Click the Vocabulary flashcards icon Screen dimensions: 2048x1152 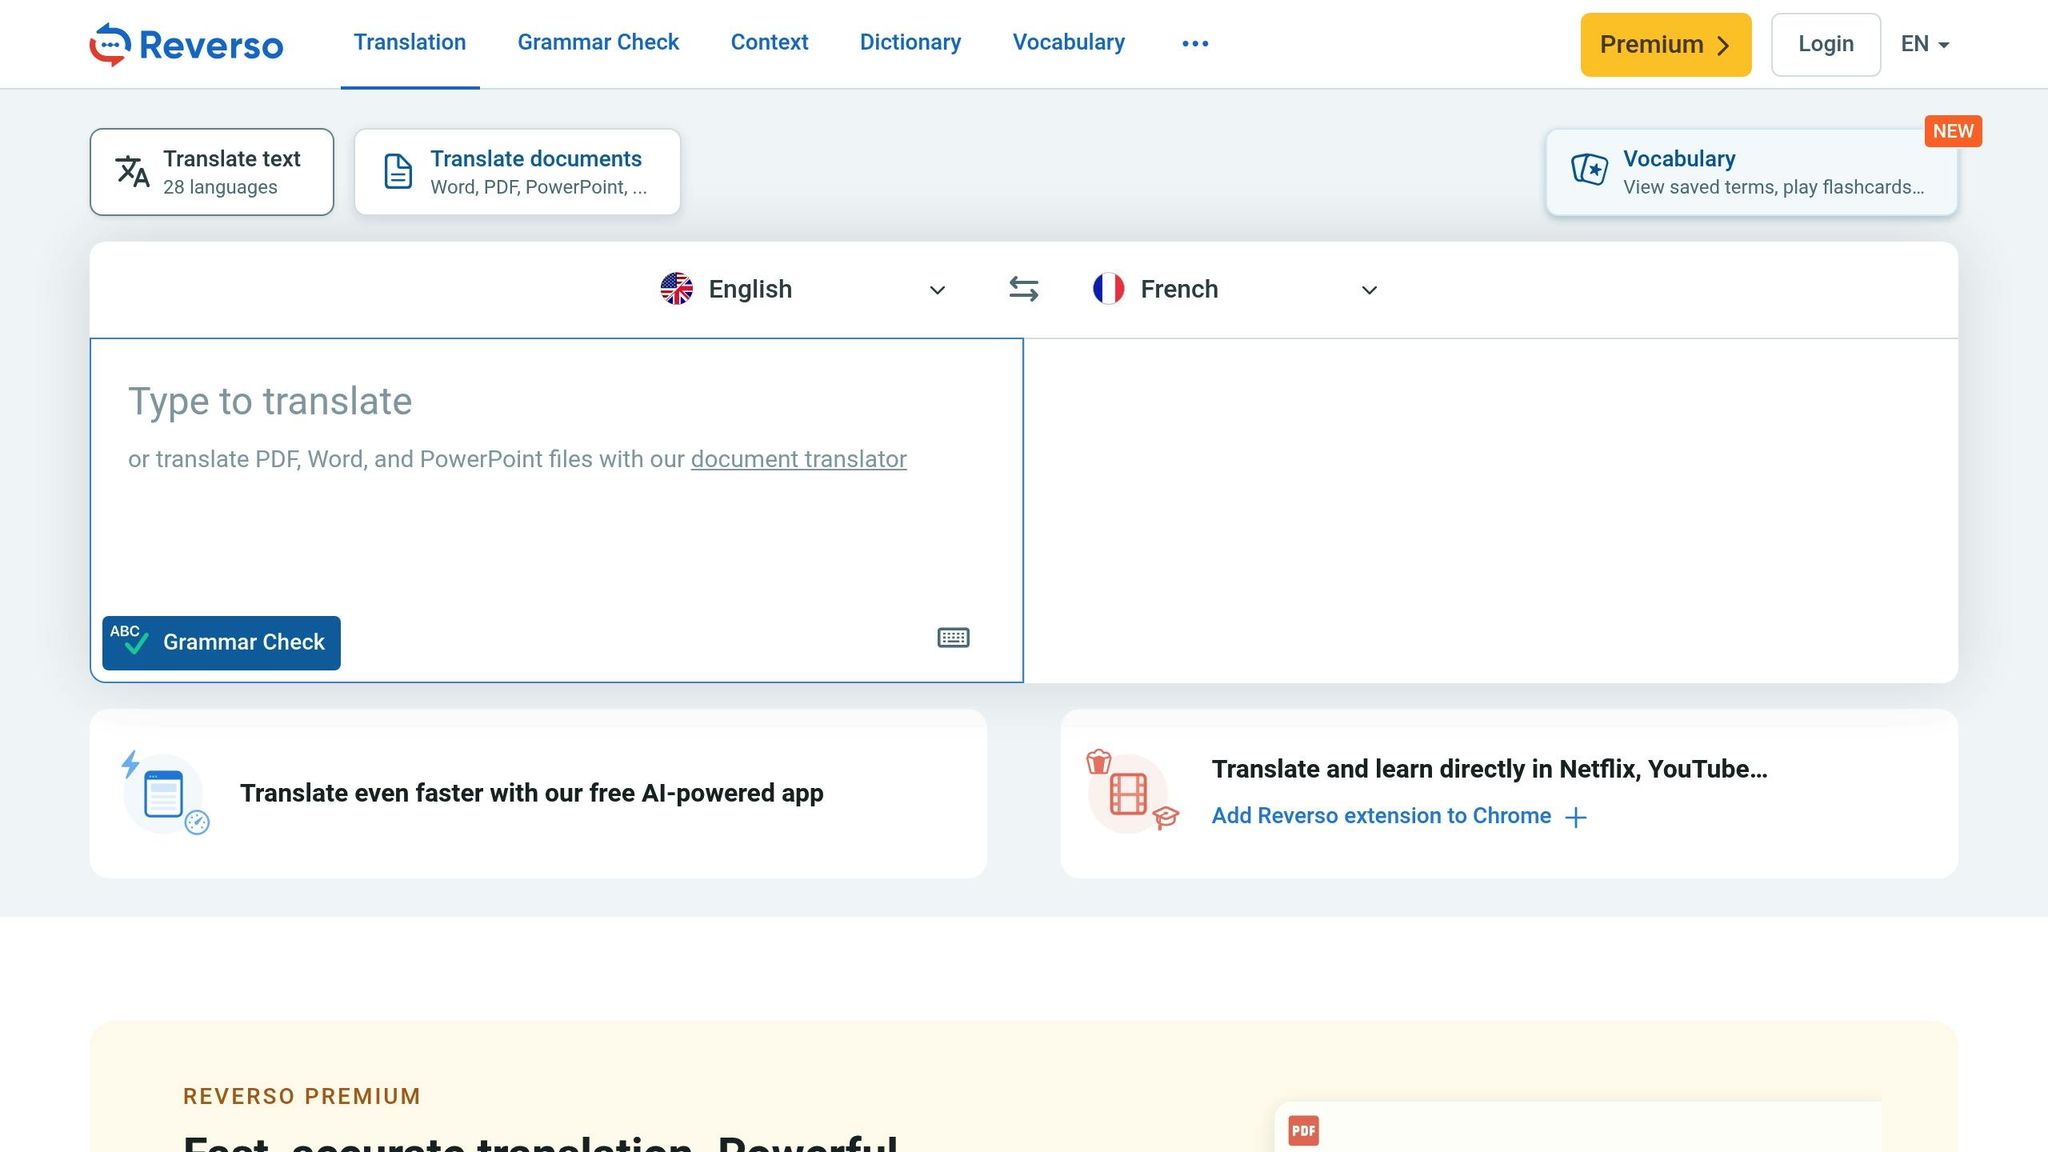(x=1589, y=170)
